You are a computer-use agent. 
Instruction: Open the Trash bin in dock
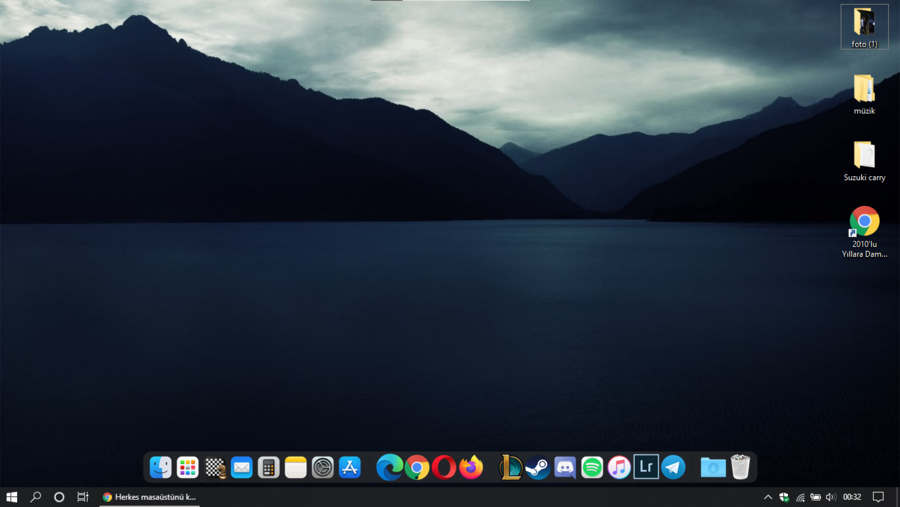[x=740, y=467]
